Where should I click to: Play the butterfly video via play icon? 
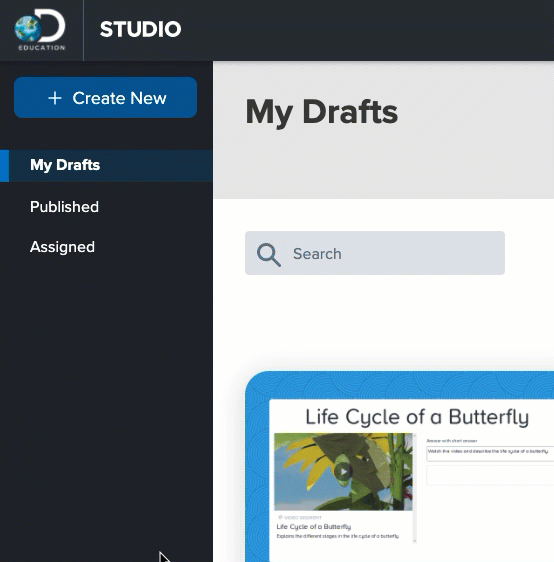[x=343, y=471]
